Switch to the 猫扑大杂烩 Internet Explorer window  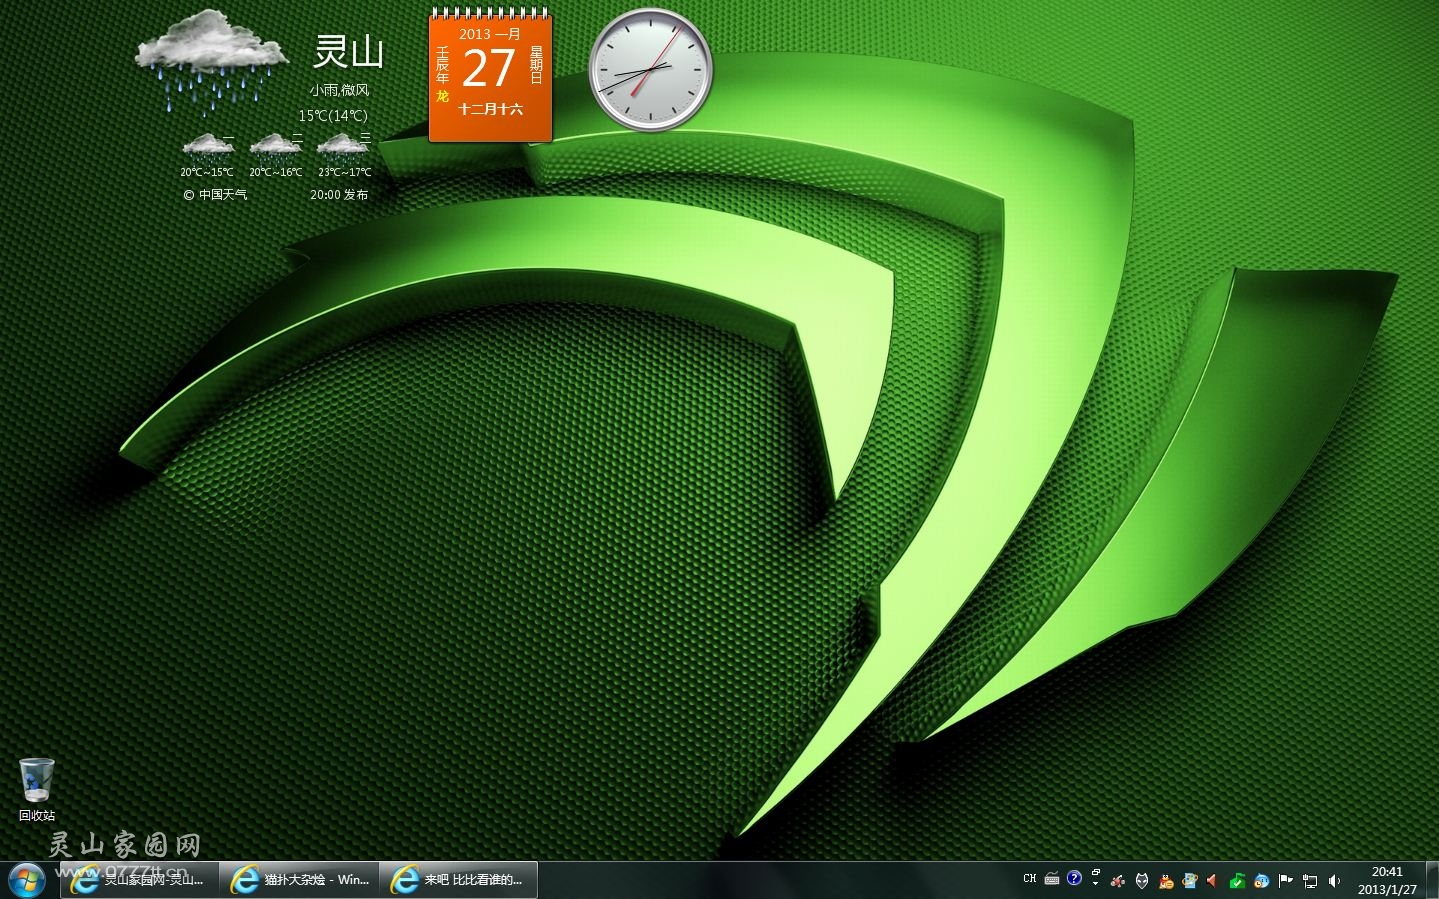[299, 880]
